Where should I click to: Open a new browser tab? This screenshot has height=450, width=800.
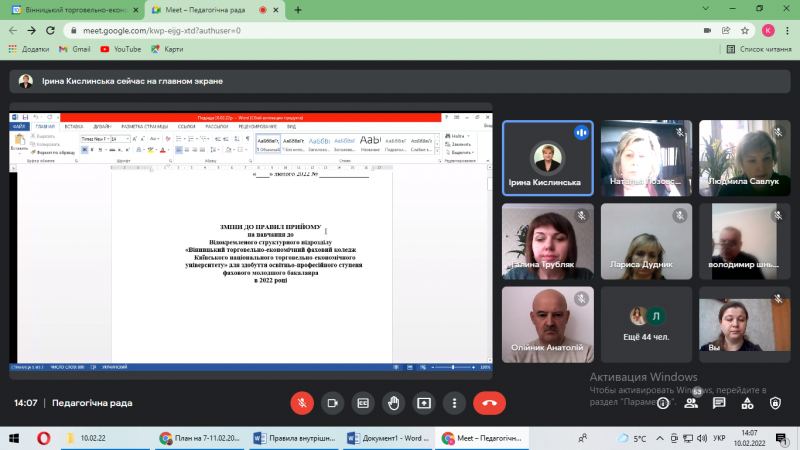(298, 10)
